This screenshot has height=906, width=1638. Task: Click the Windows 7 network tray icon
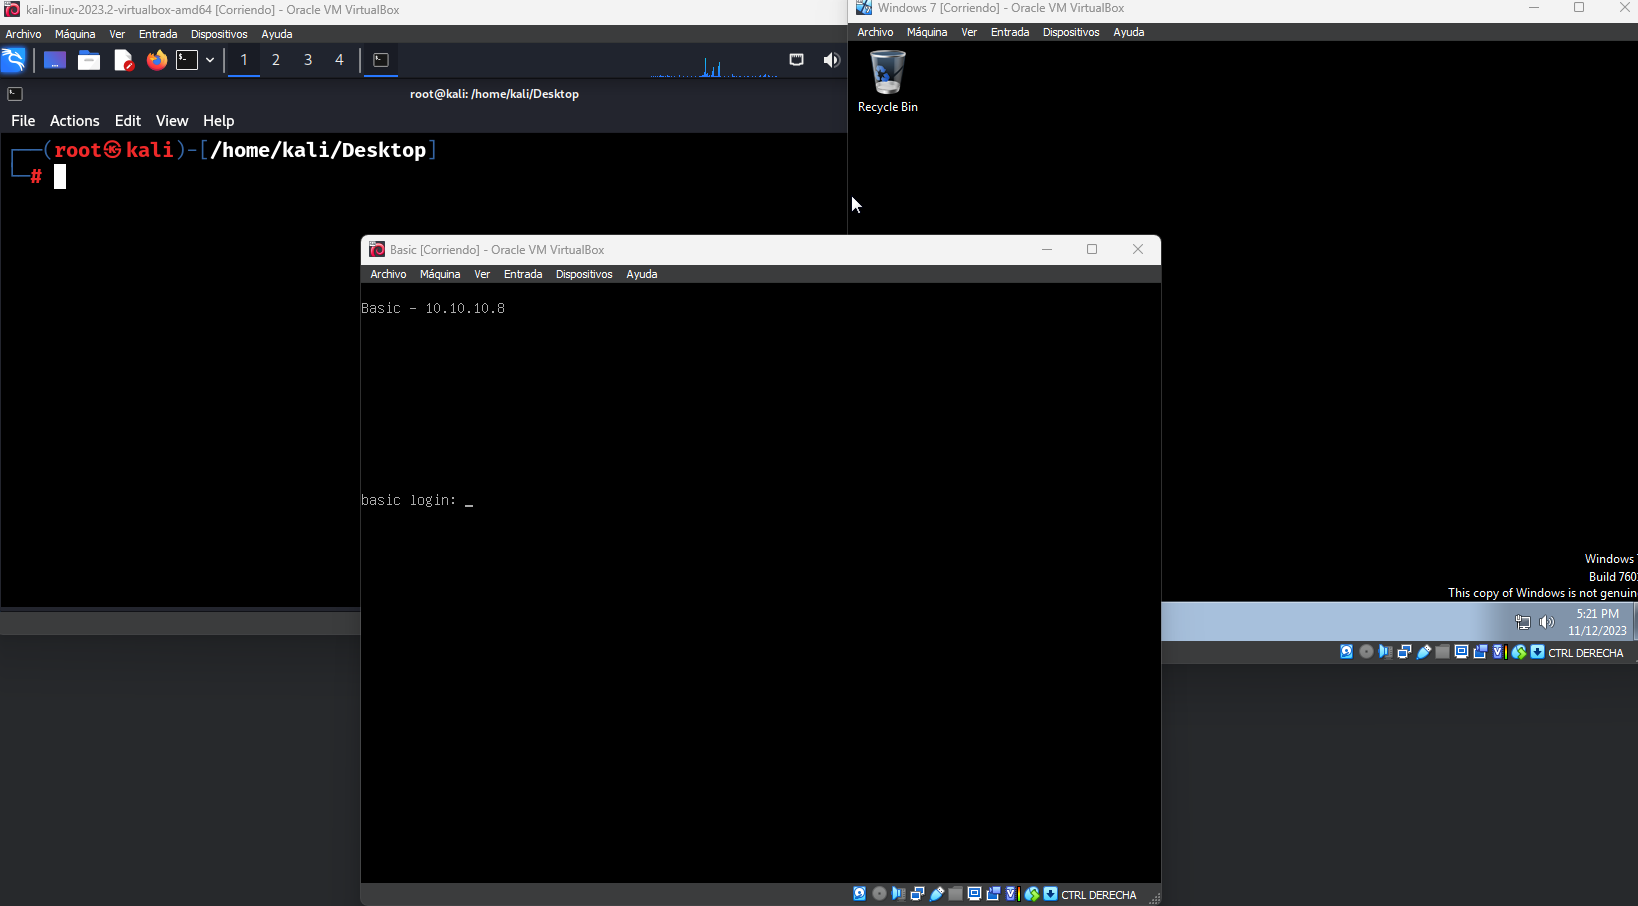point(1523,622)
